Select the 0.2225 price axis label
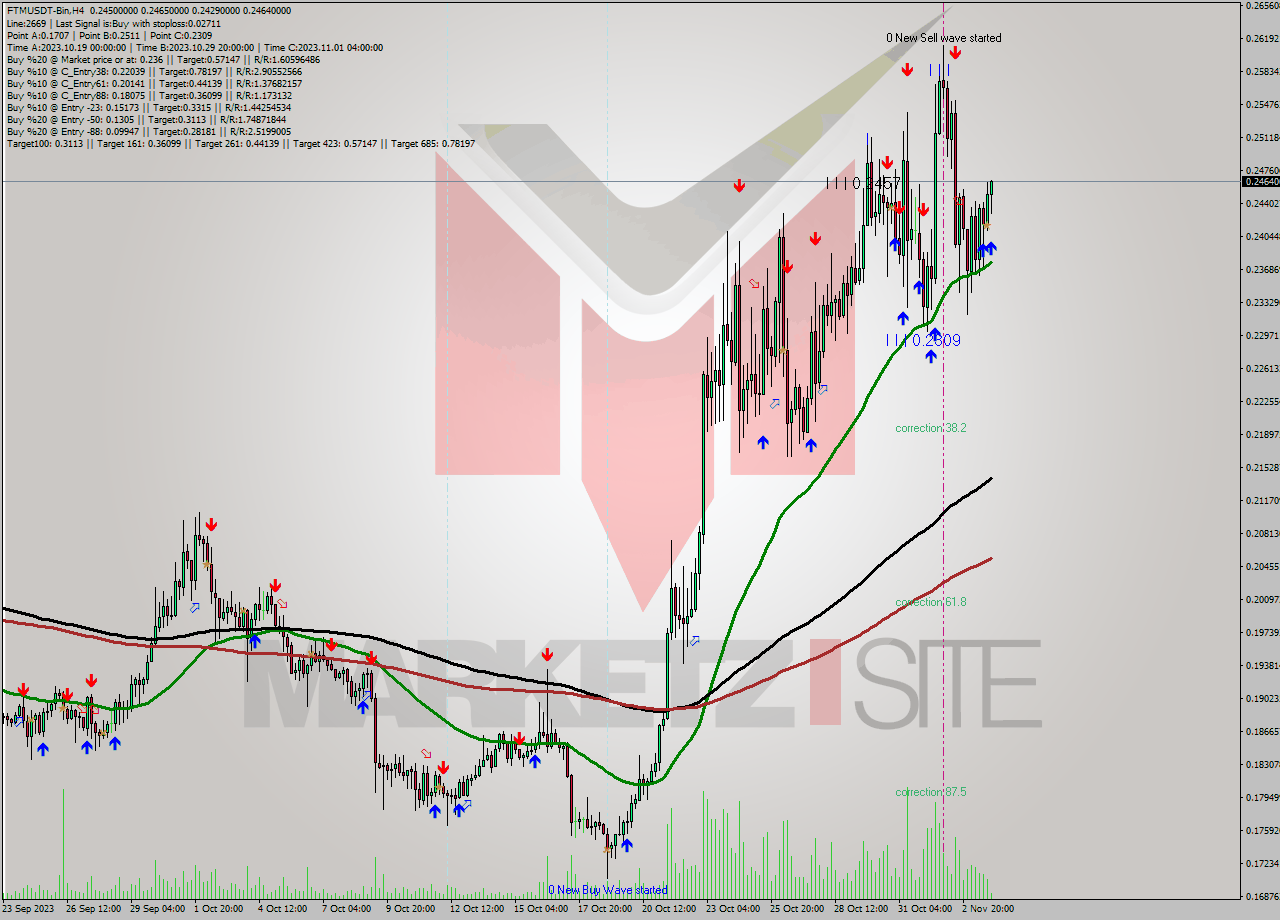This screenshot has height=920, width=1280. tap(1262, 402)
